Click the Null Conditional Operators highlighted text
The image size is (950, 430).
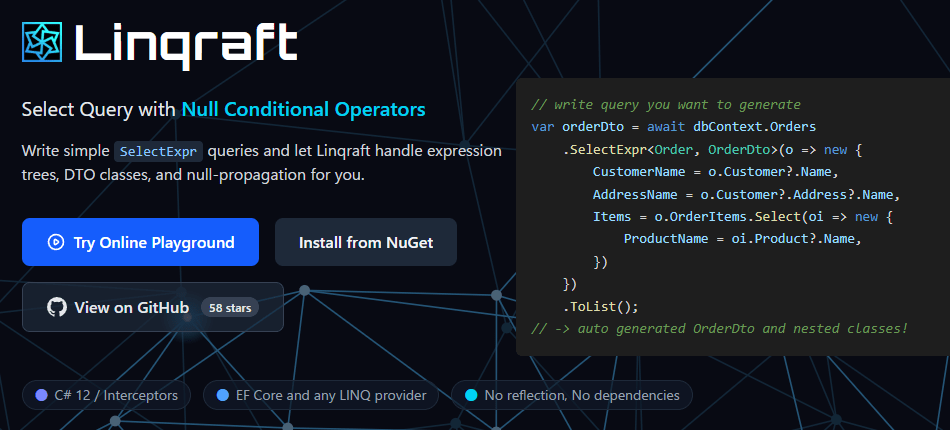pos(304,110)
